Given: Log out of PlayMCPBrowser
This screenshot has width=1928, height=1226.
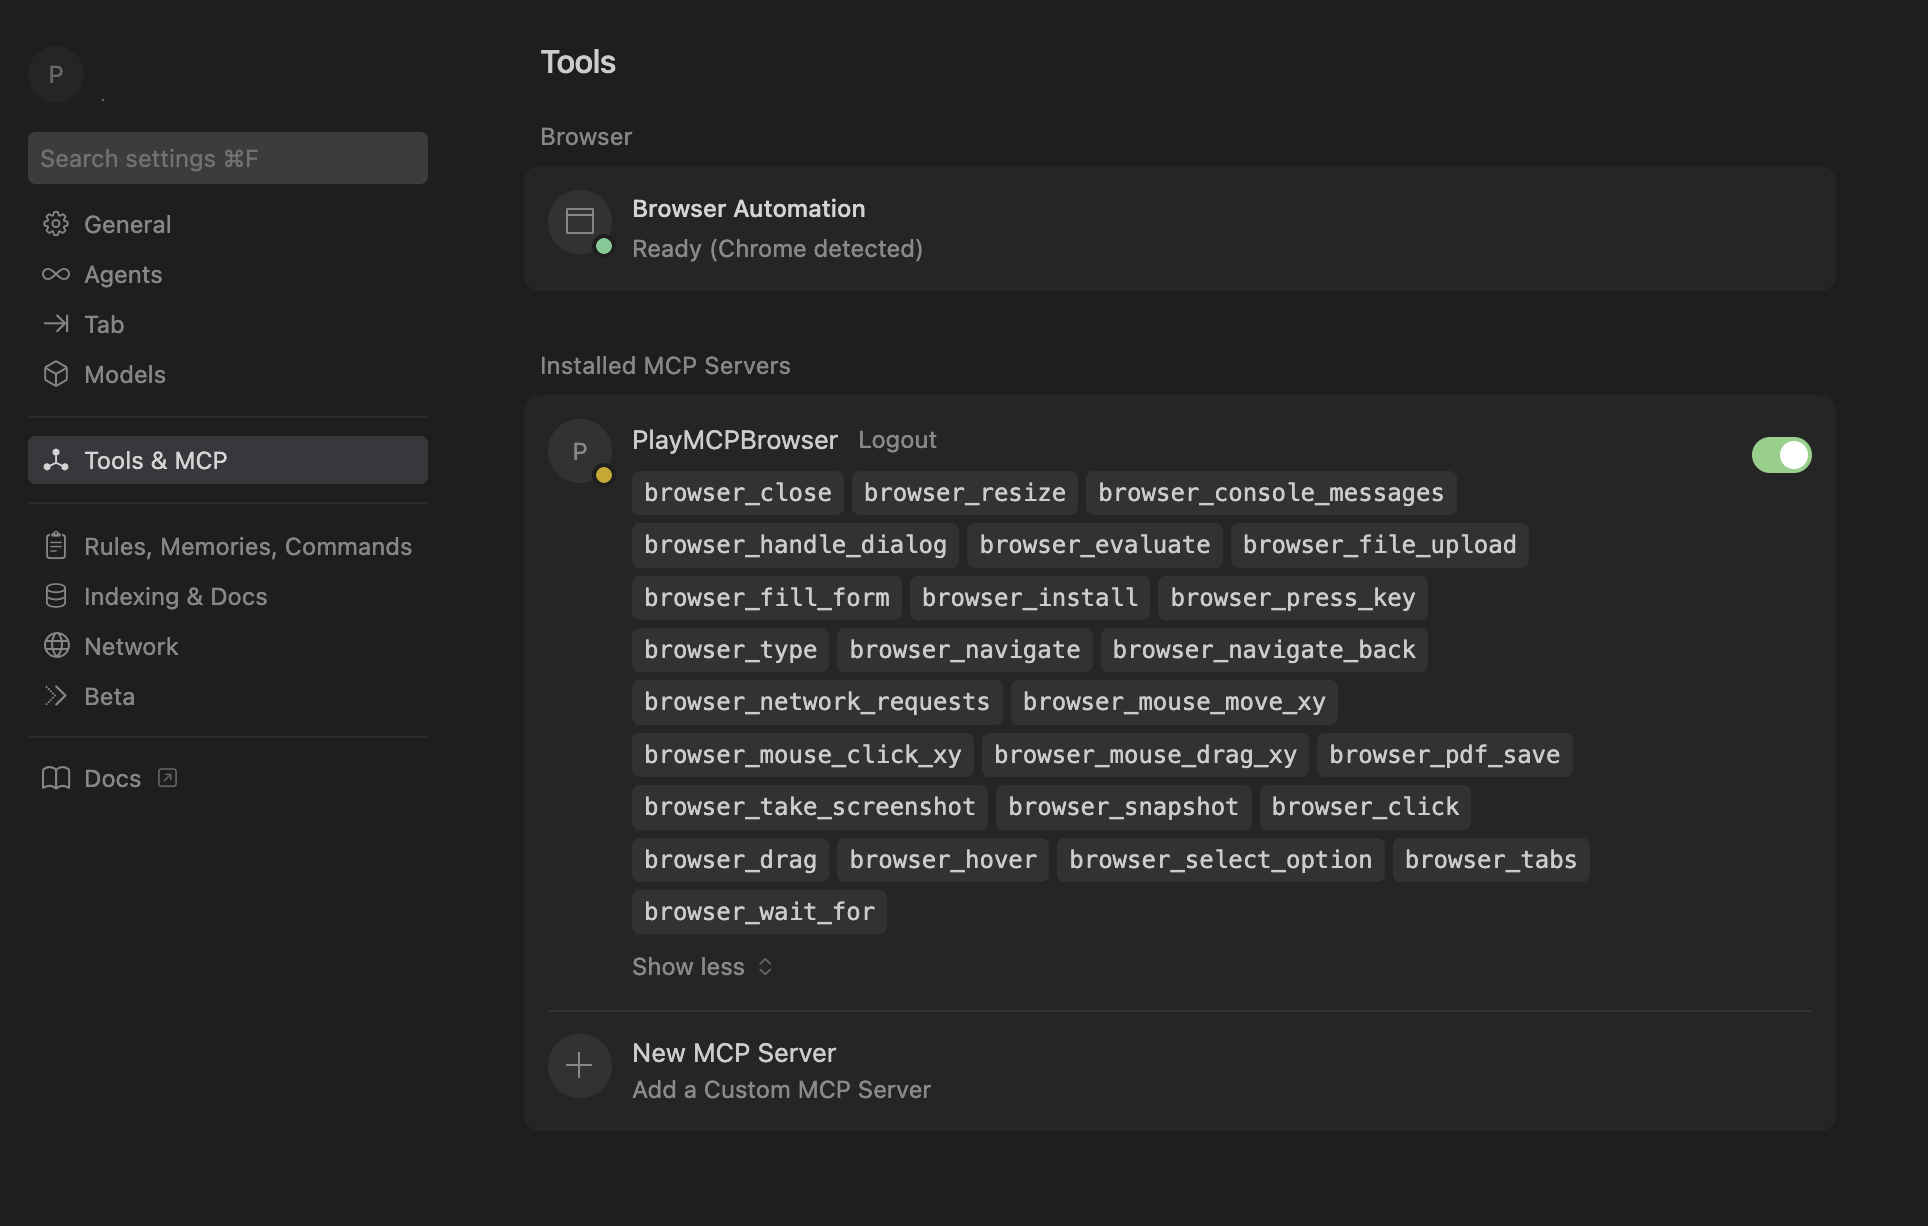Looking at the screenshot, I should pyautogui.click(x=897, y=440).
